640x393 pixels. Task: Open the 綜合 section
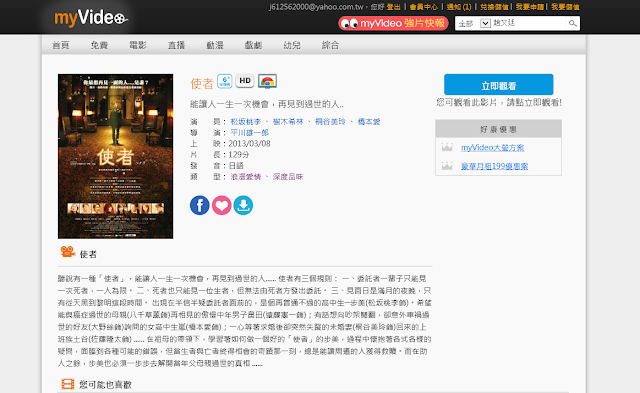coord(330,45)
